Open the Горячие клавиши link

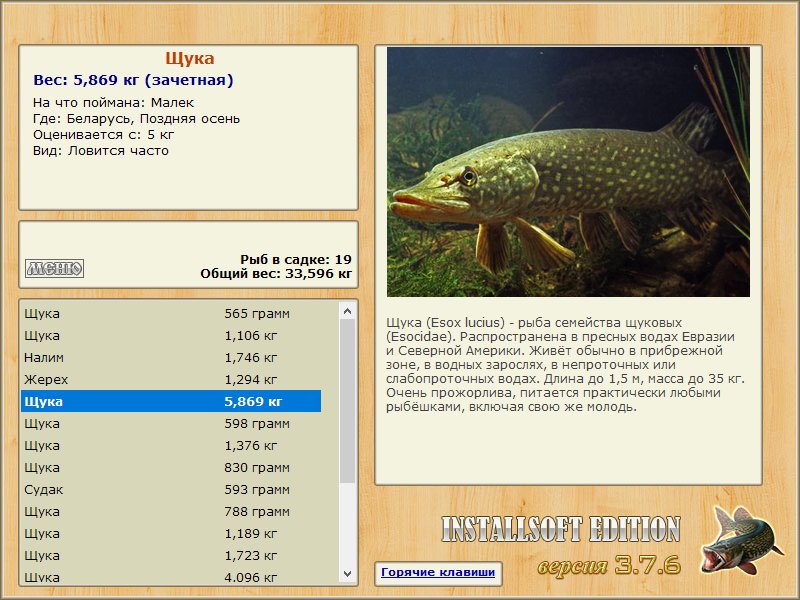[438, 572]
